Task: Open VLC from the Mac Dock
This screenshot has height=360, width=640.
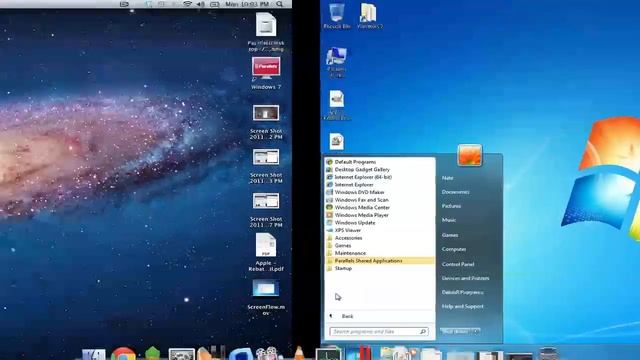Action: (299, 353)
